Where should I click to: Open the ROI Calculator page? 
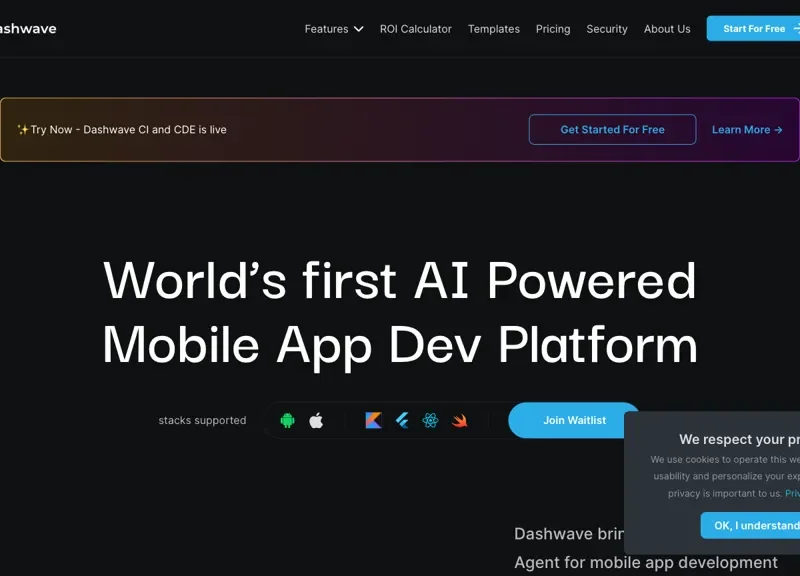click(415, 29)
